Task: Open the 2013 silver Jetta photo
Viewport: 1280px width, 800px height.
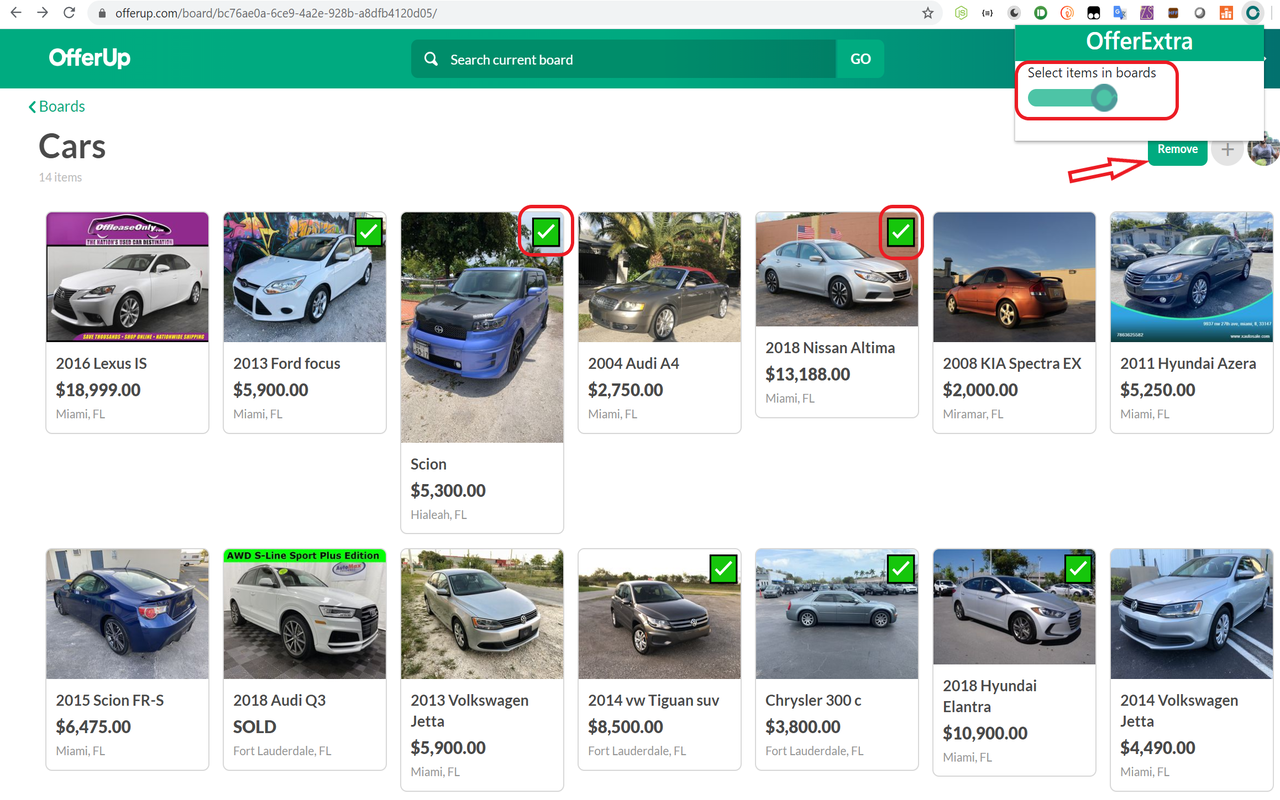Action: tap(482, 614)
